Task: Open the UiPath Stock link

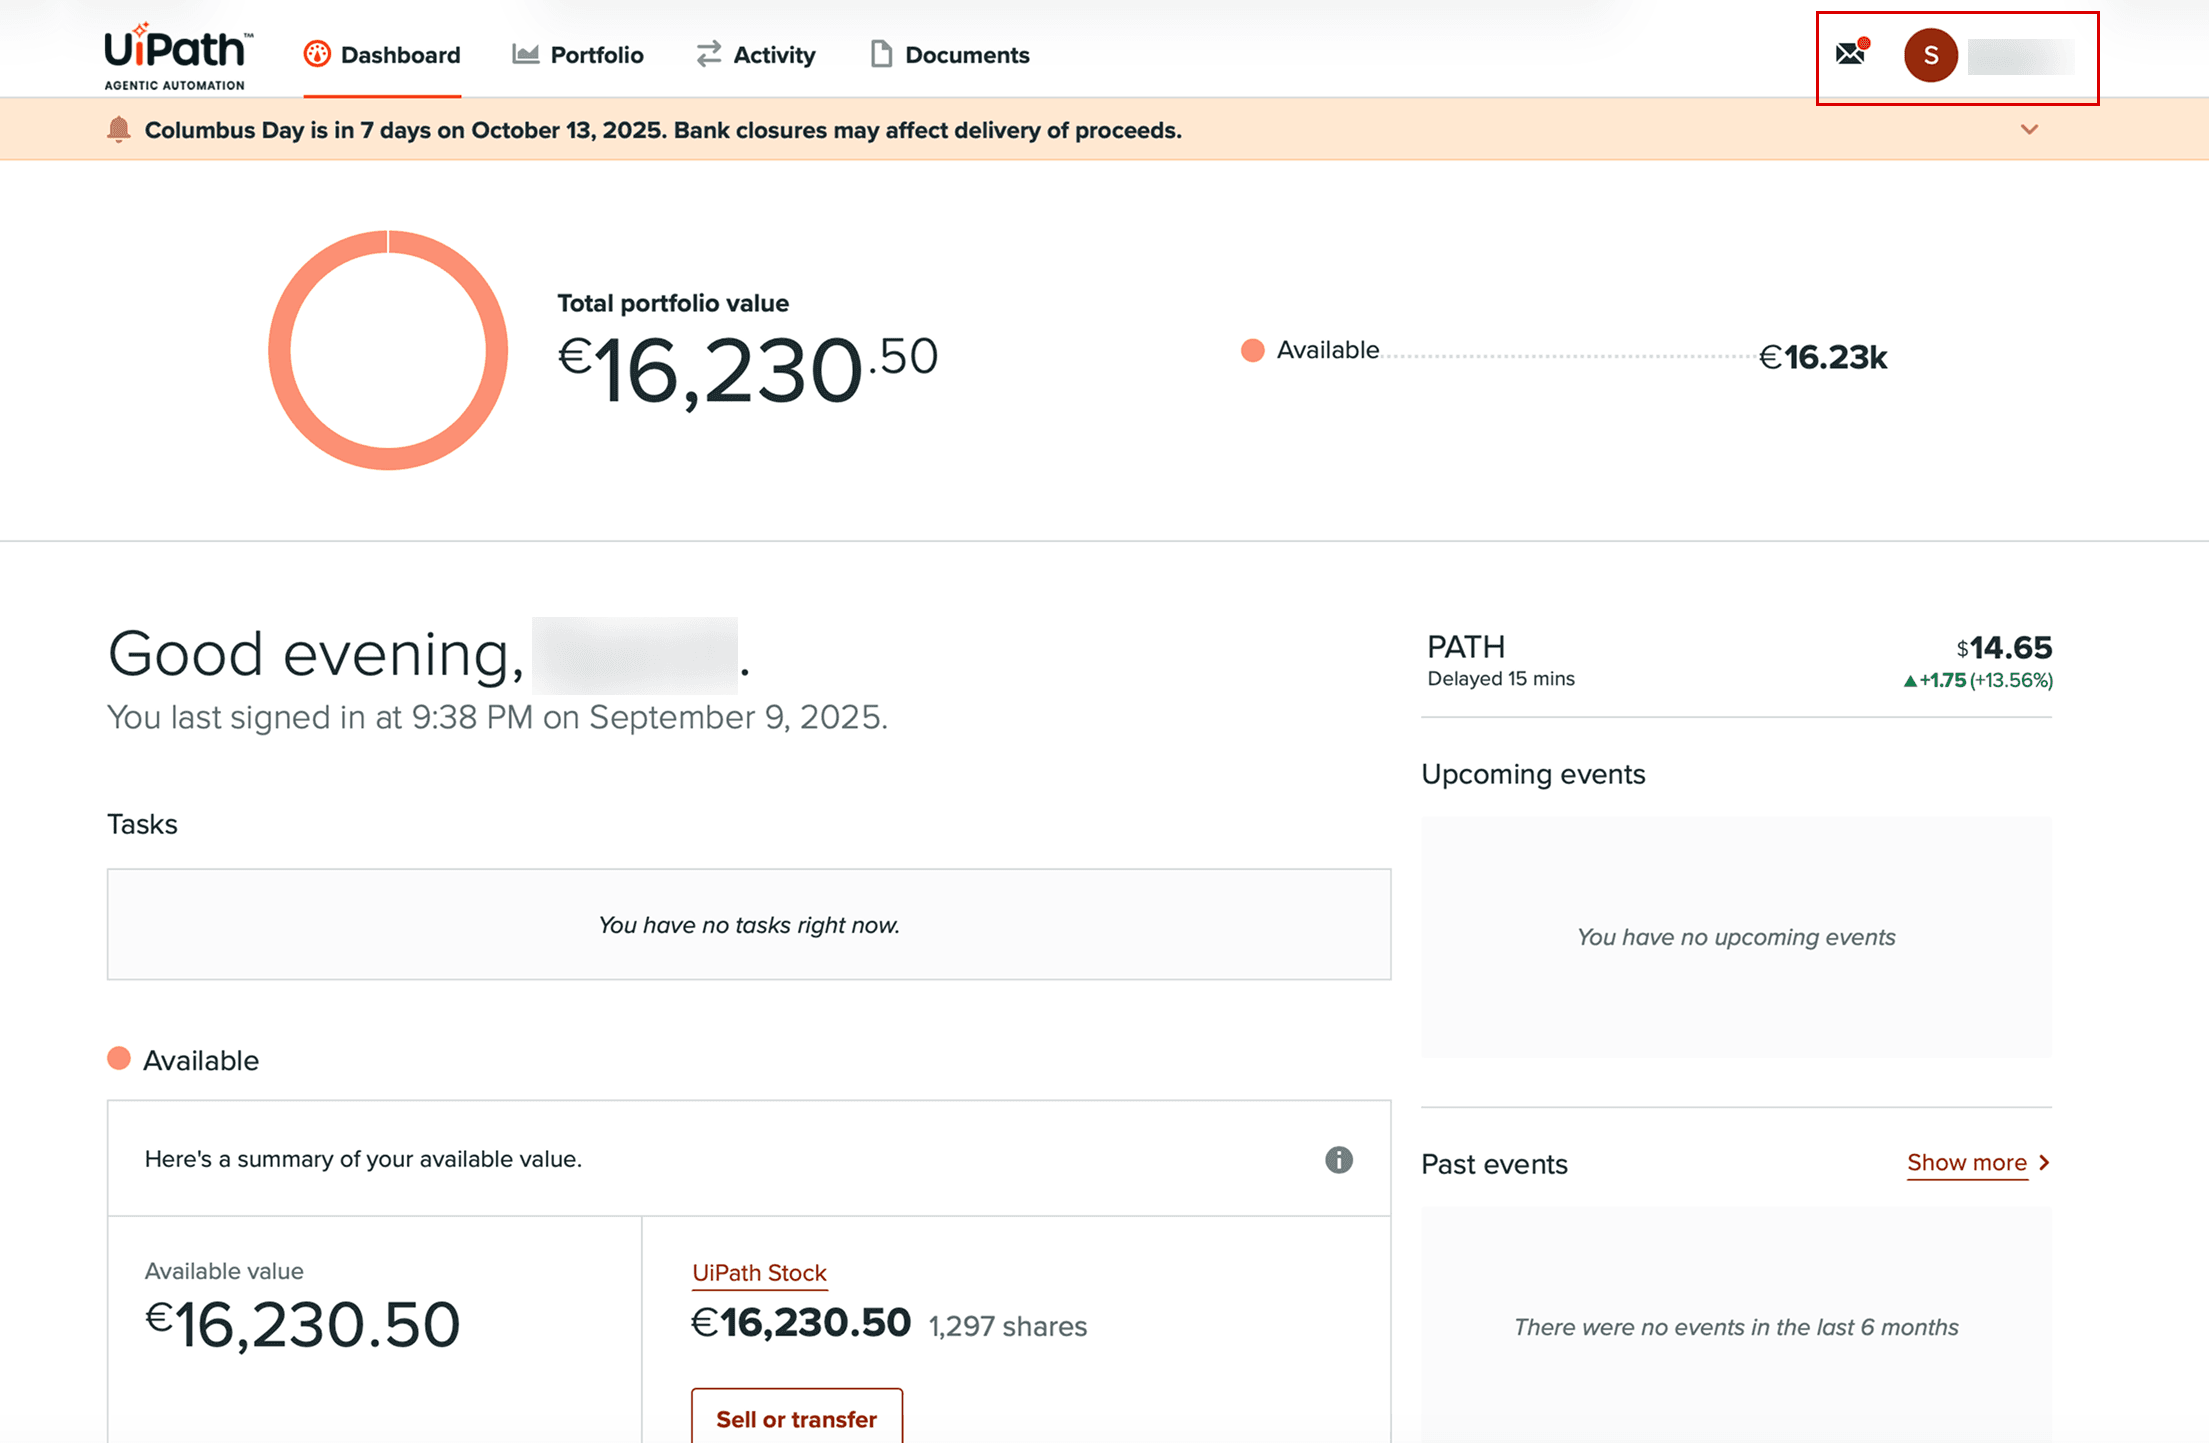Action: tap(759, 1272)
